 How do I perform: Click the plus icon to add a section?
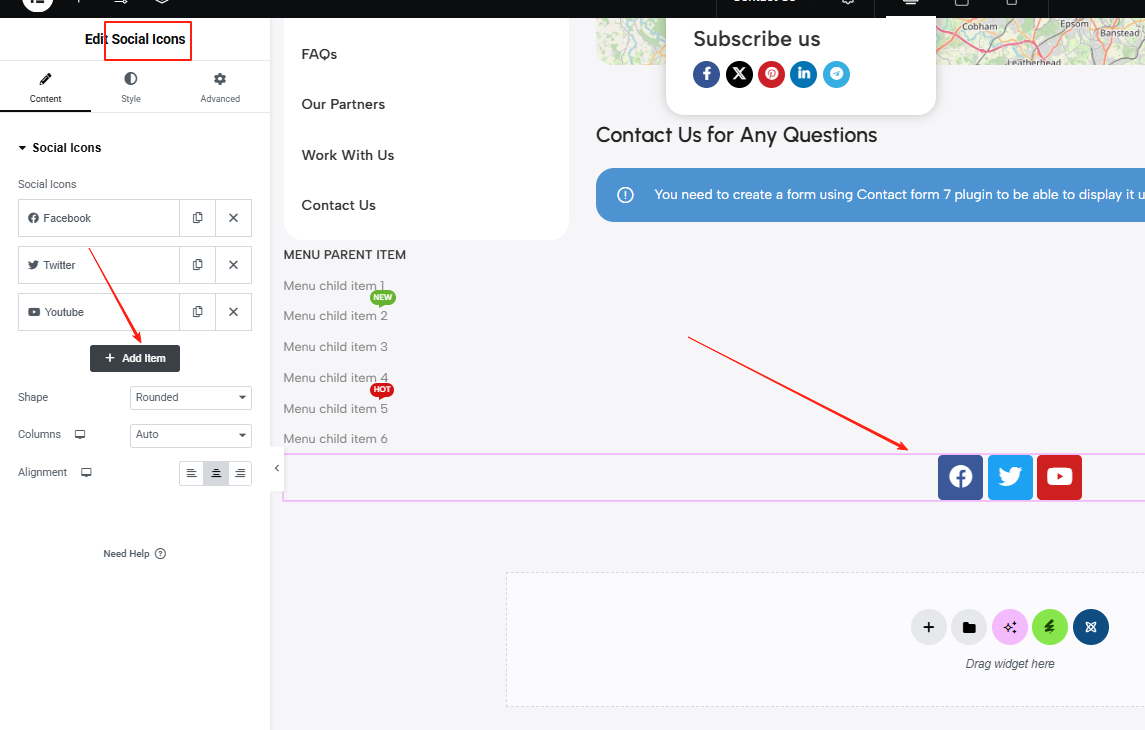pos(929,627)
